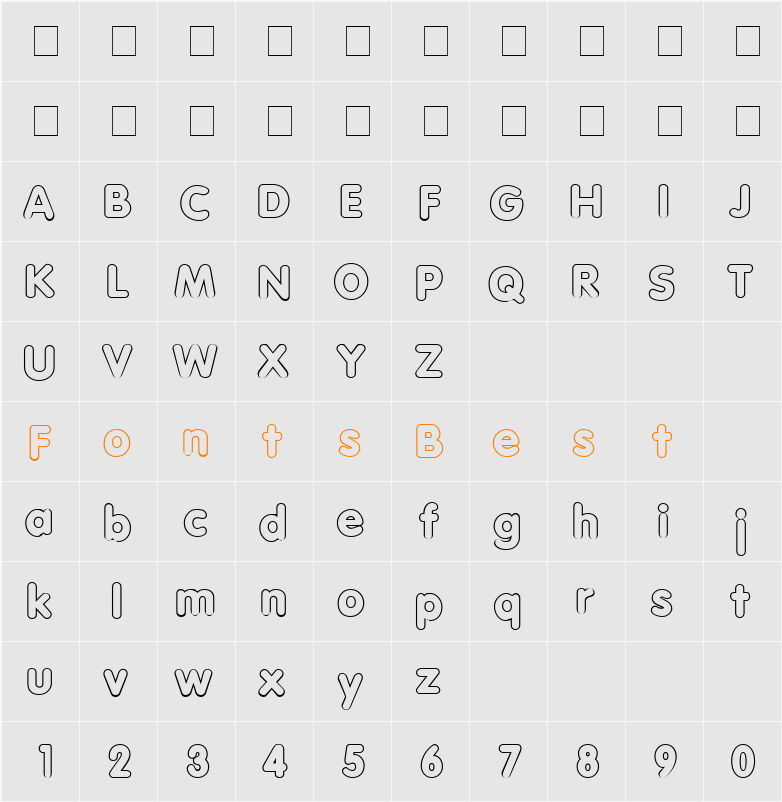Select the uppercase W glyph
782x802 pixels.
(x=195, y=361)
